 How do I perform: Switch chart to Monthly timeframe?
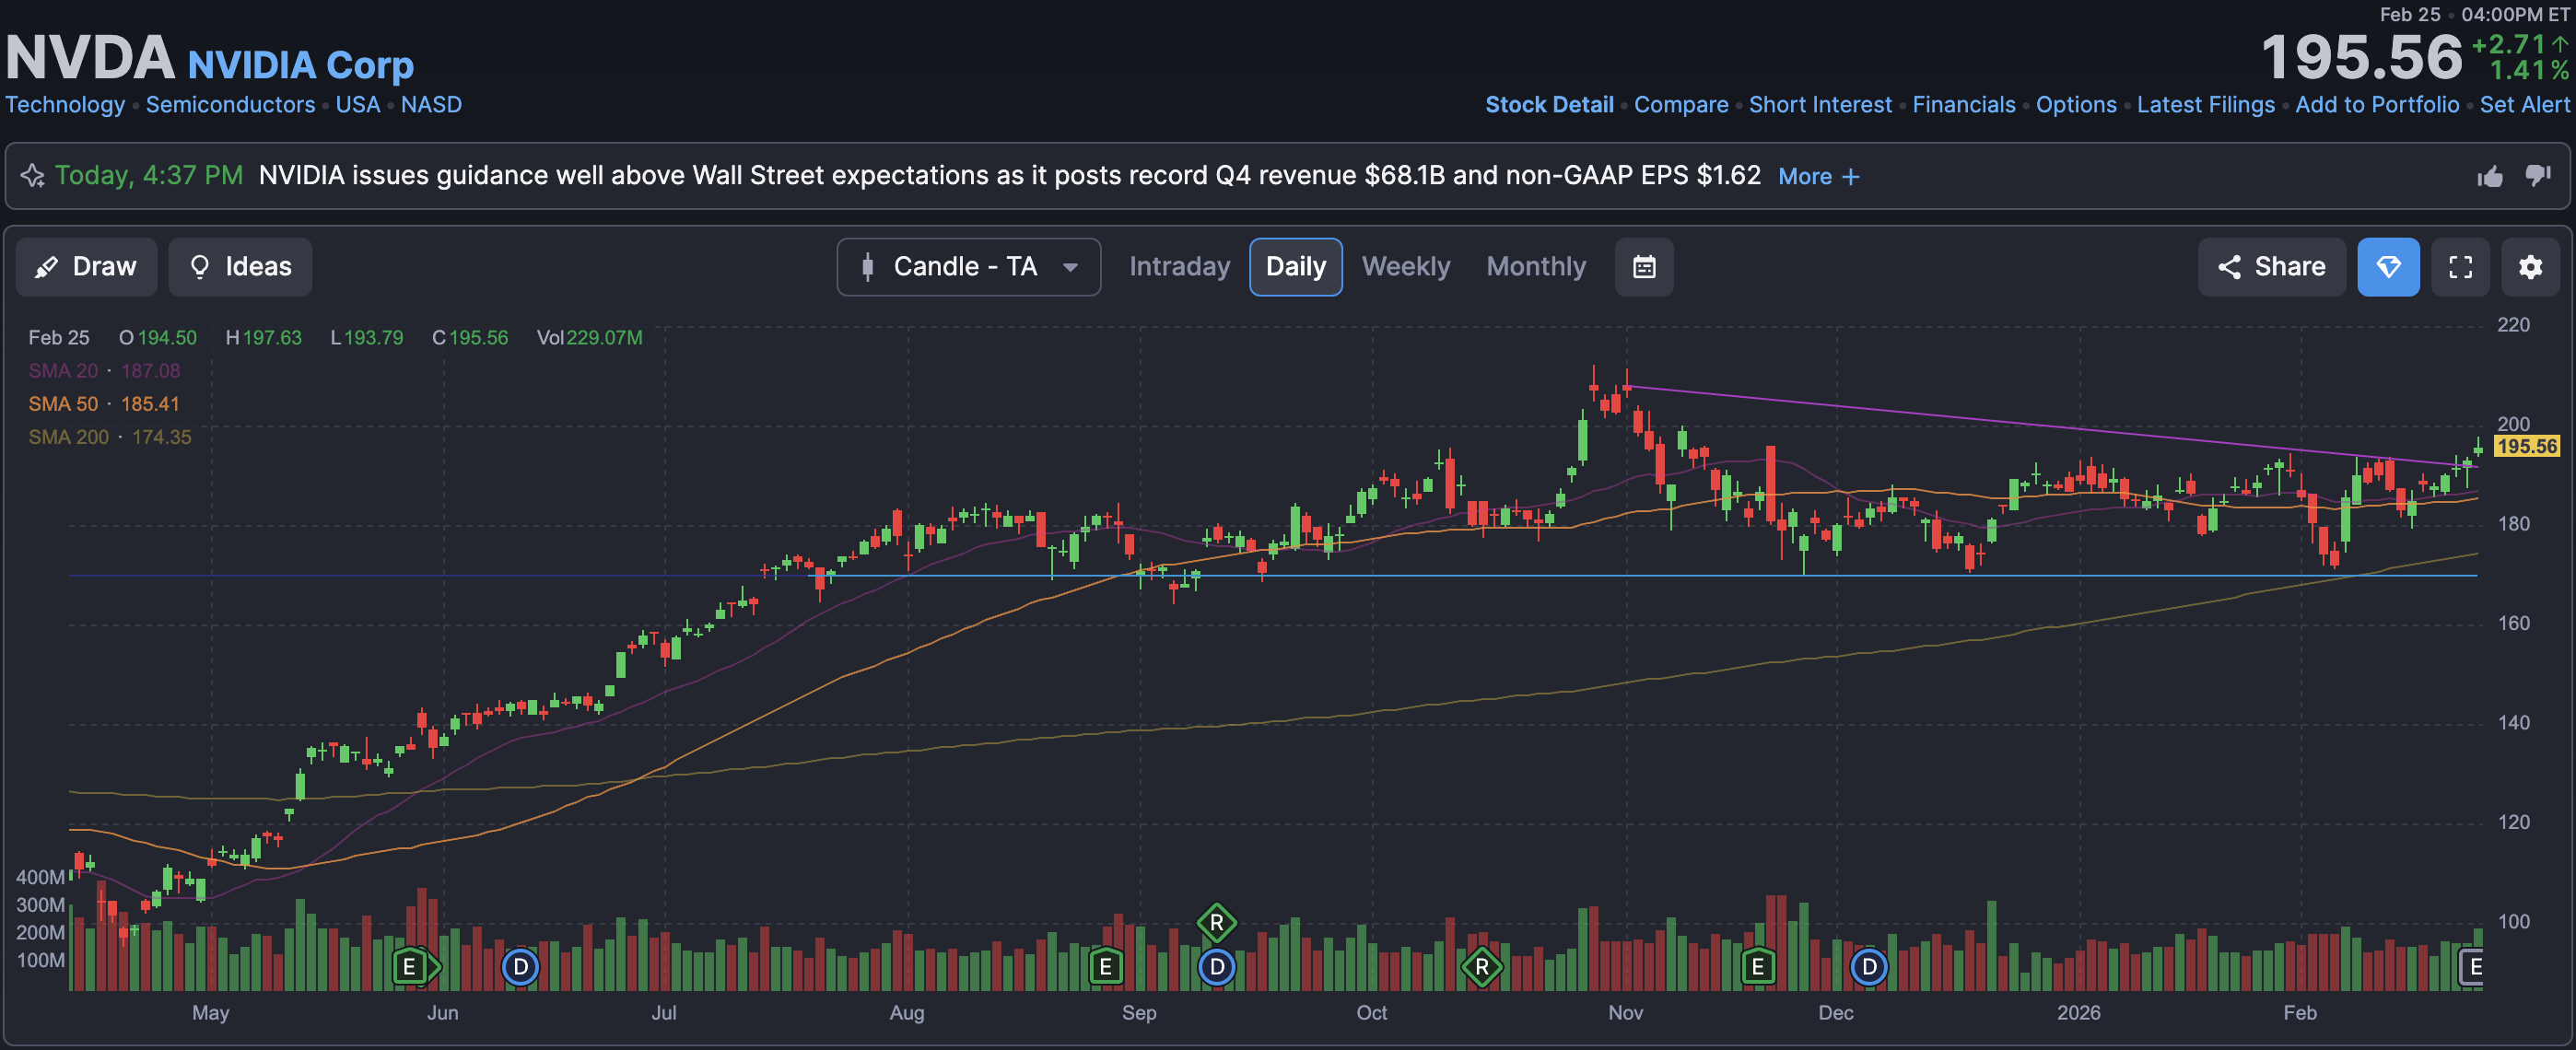pos(1535,267)
